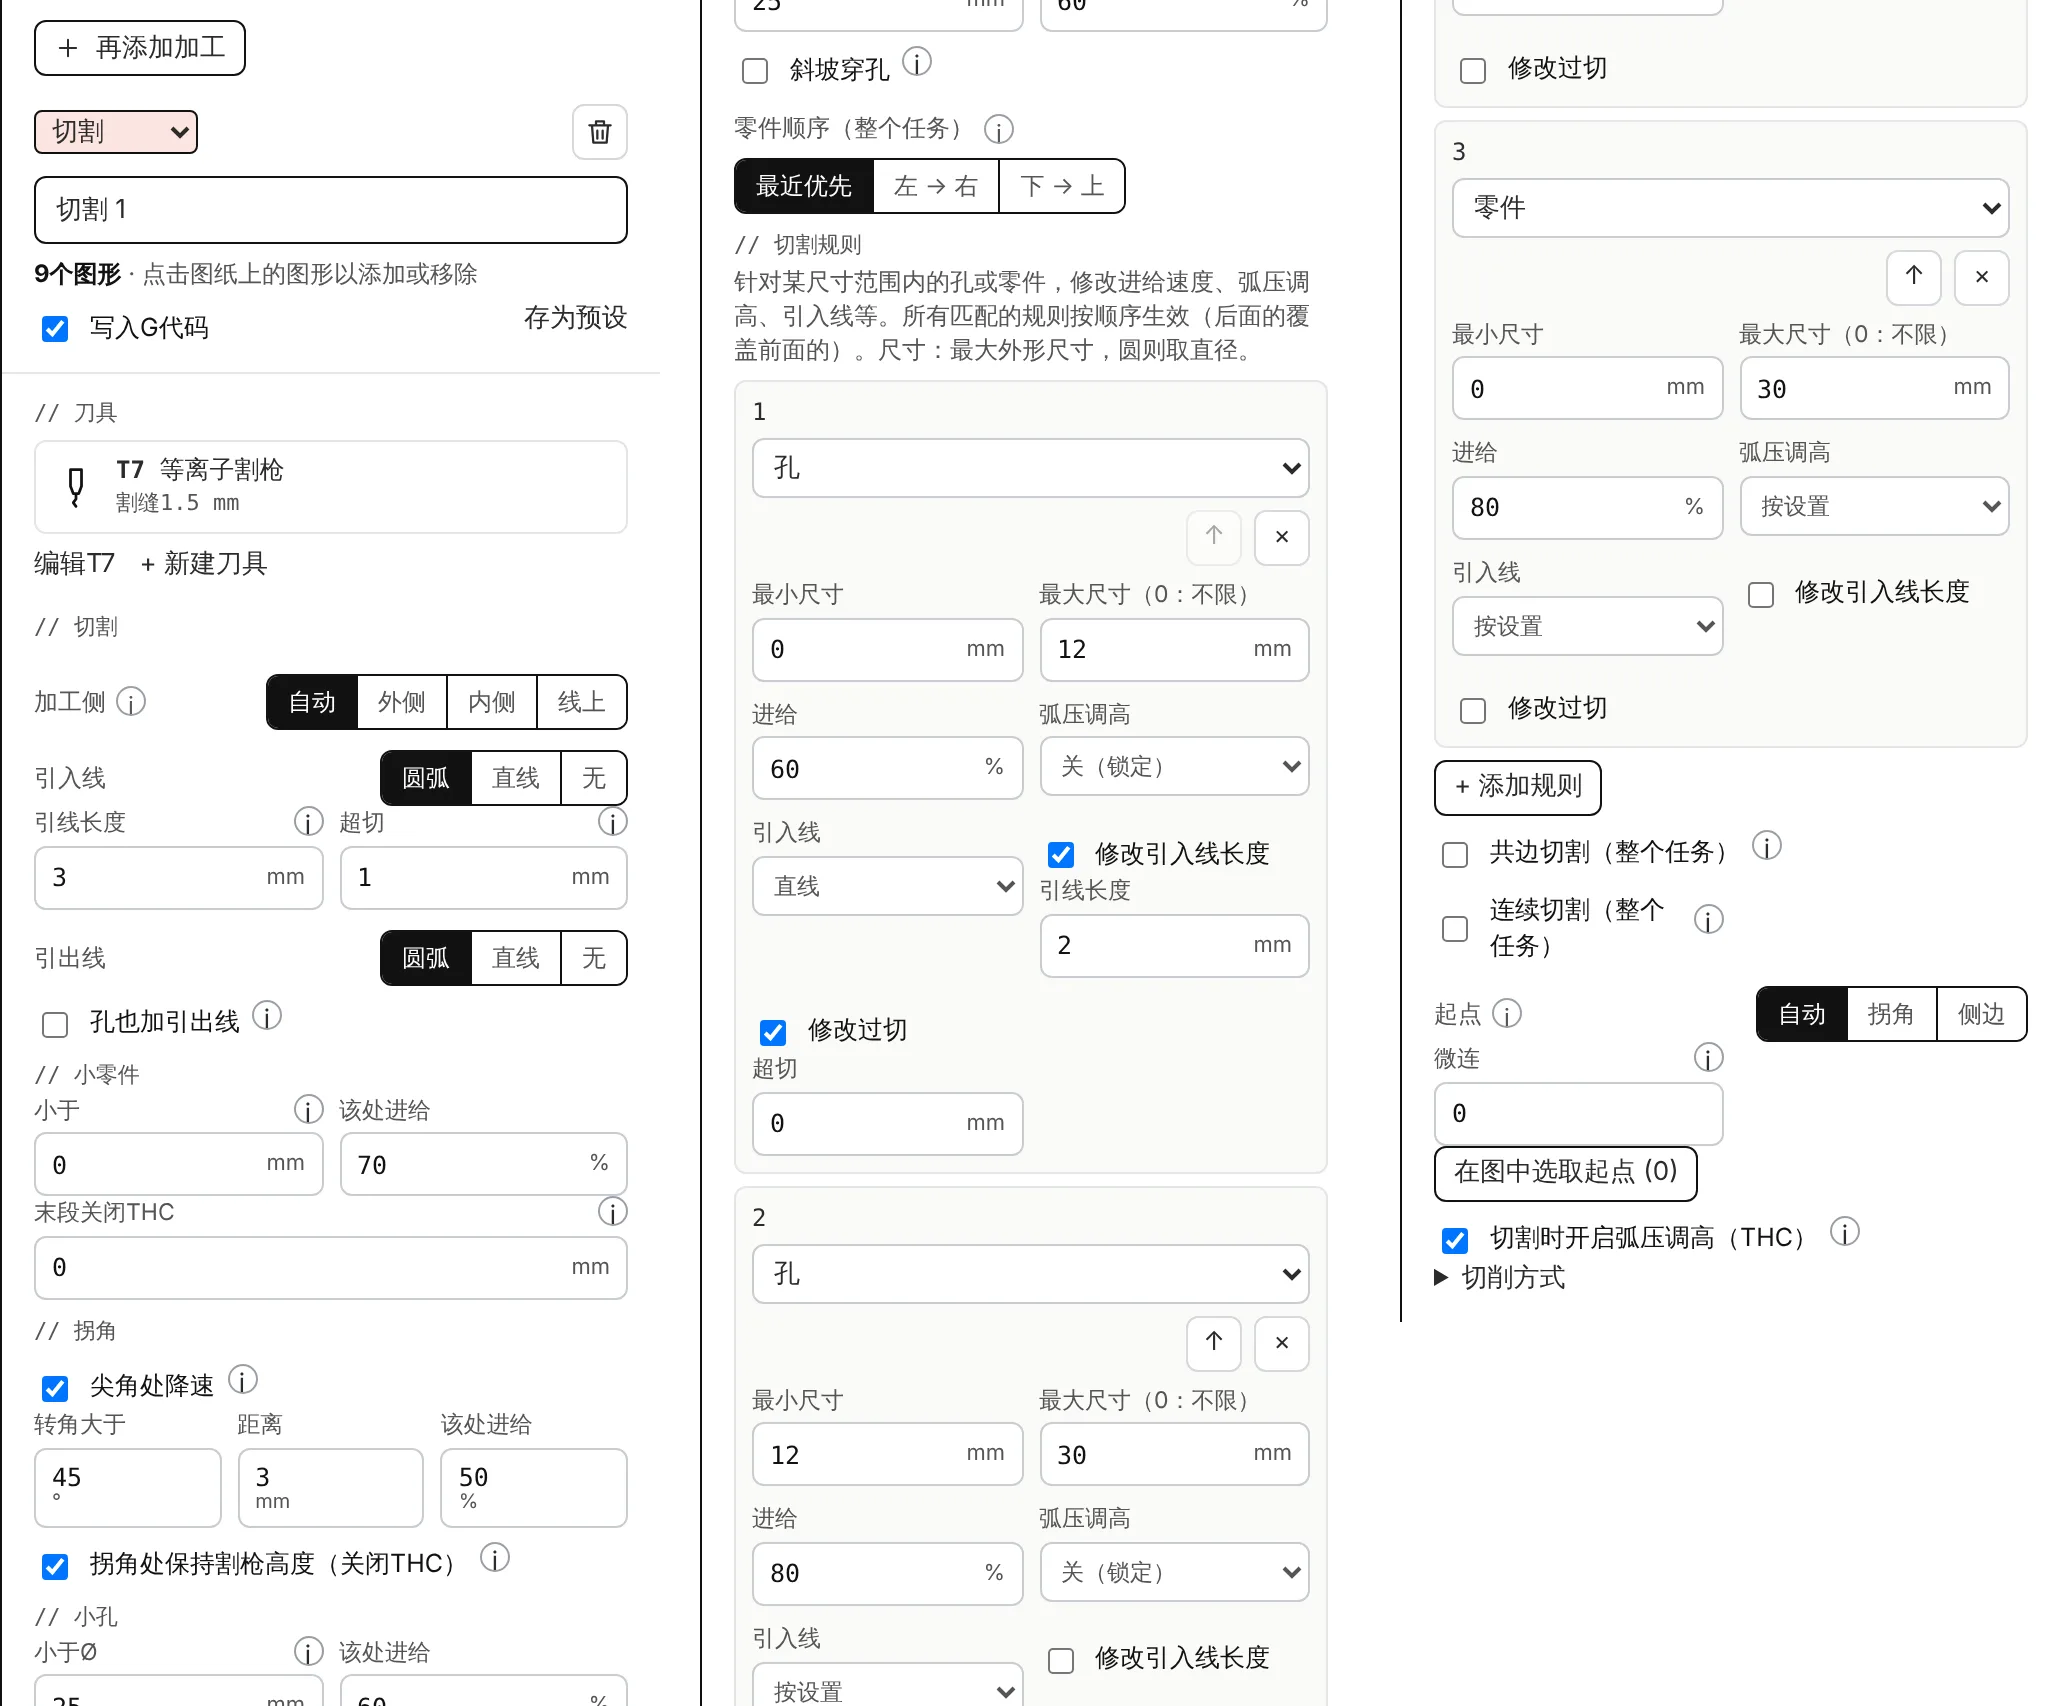Click the 微连 value field

(x=1578, y=1114)
